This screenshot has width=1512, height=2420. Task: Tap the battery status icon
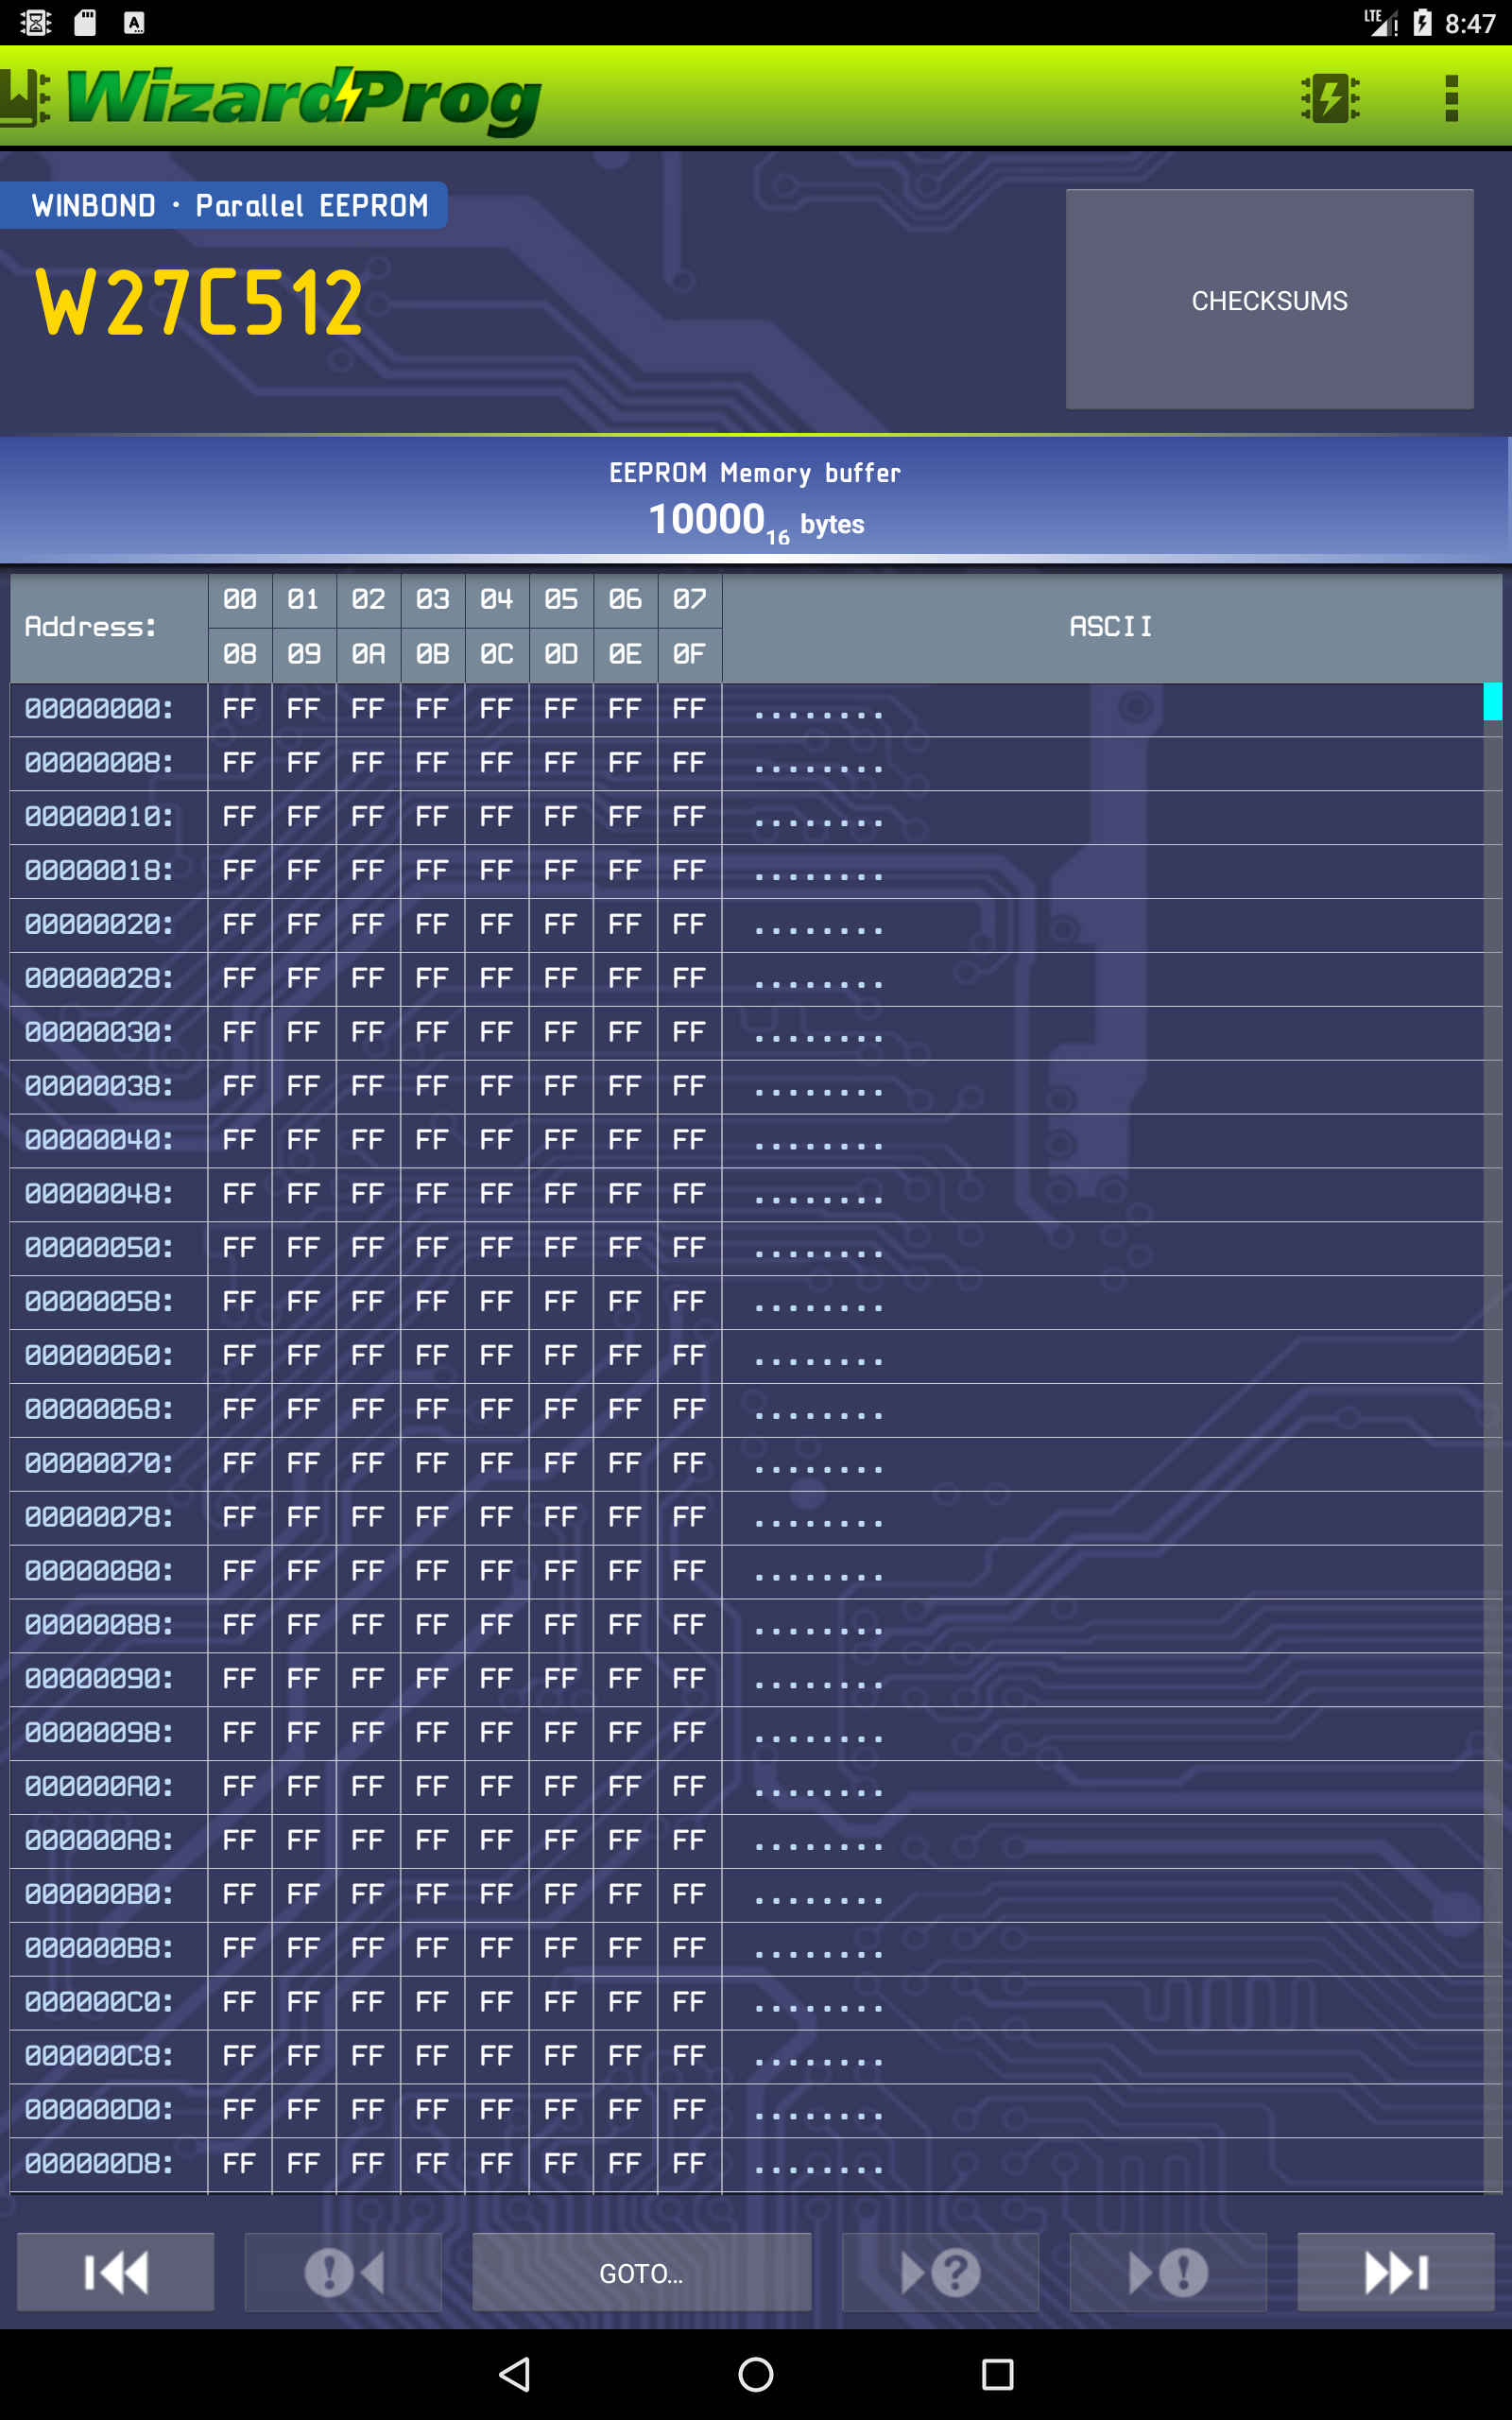click(1422, 22)
